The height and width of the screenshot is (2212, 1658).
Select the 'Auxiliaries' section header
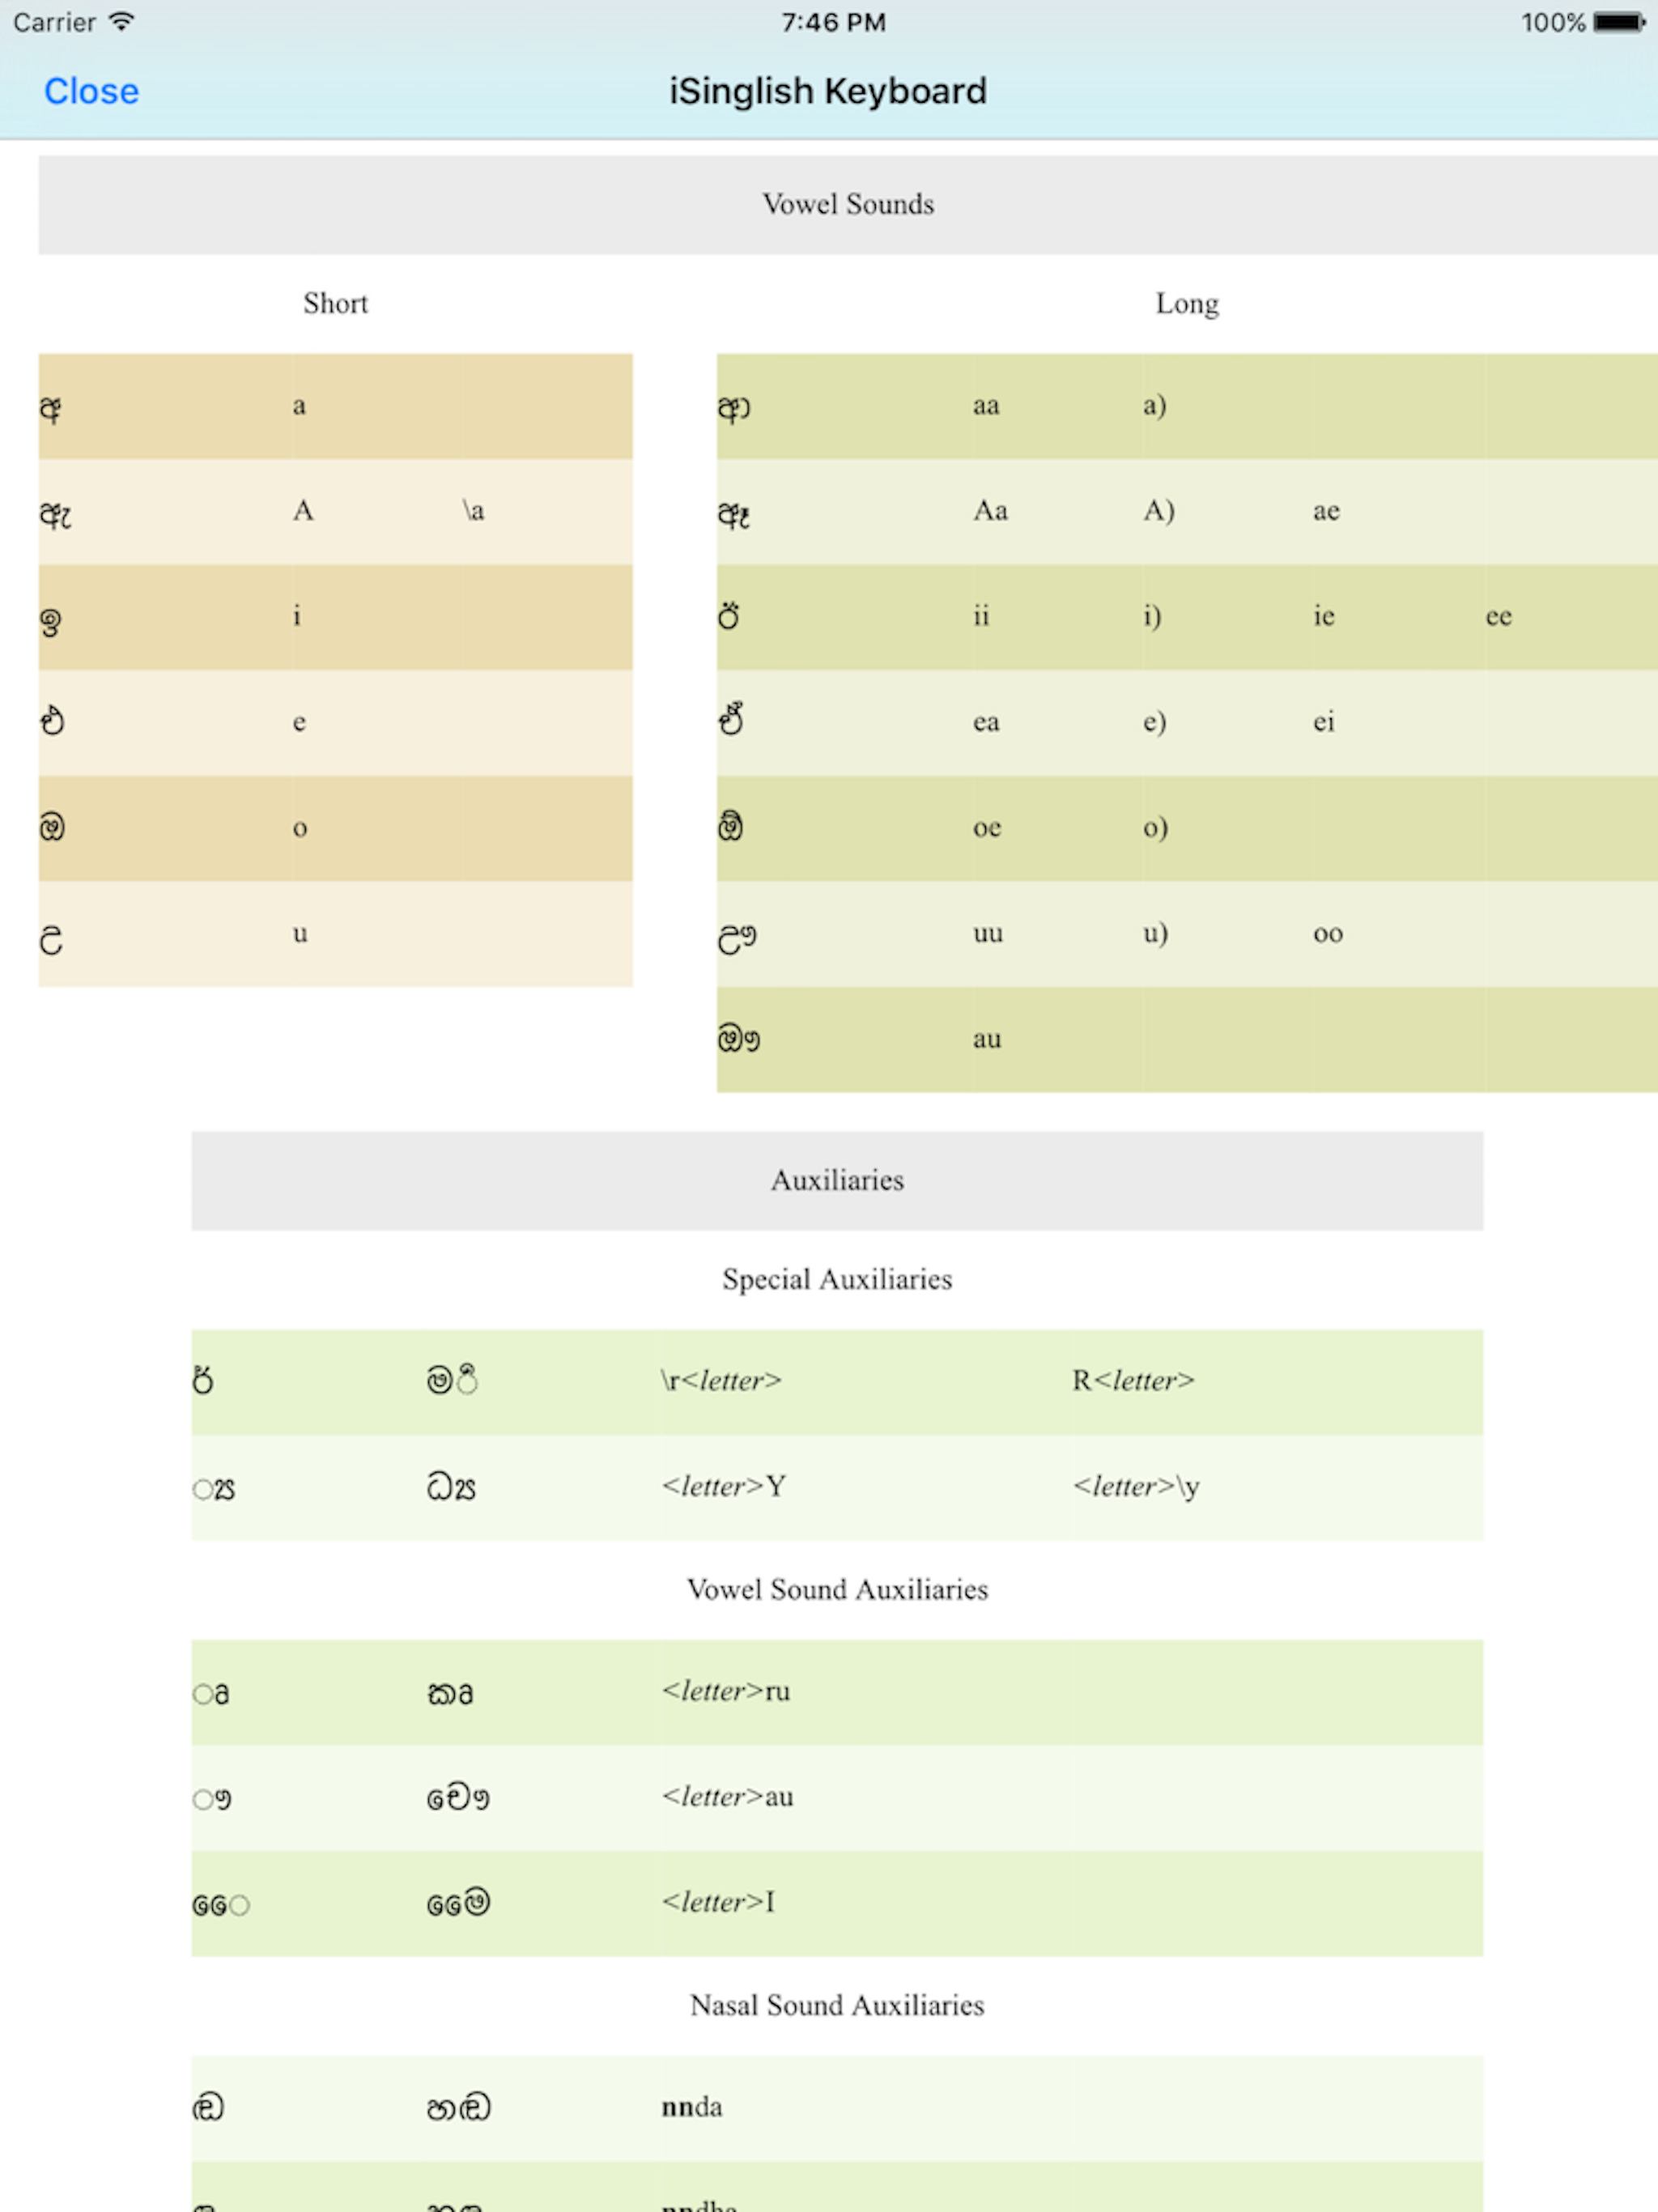coord(837,1180)
